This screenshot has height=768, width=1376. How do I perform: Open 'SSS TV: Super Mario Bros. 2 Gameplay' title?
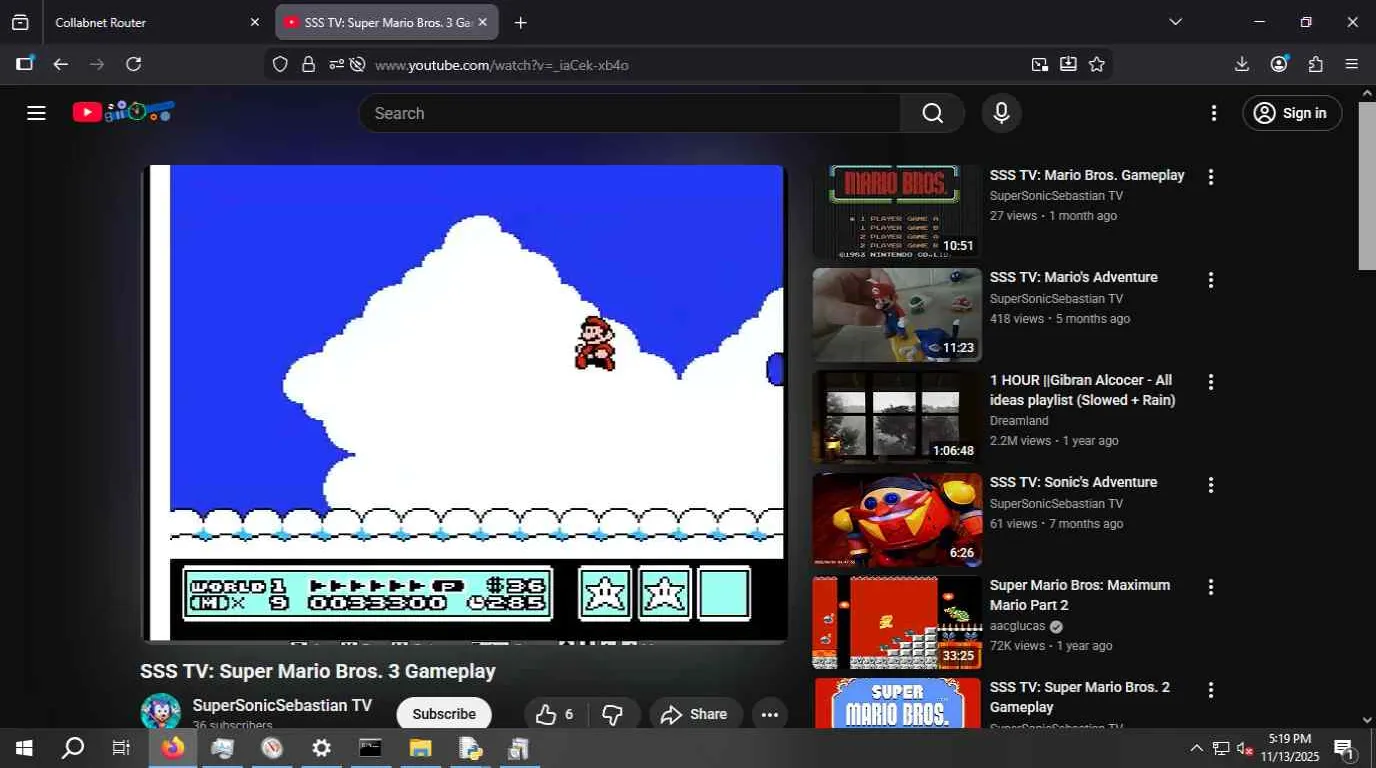(x=1080, y=697)
